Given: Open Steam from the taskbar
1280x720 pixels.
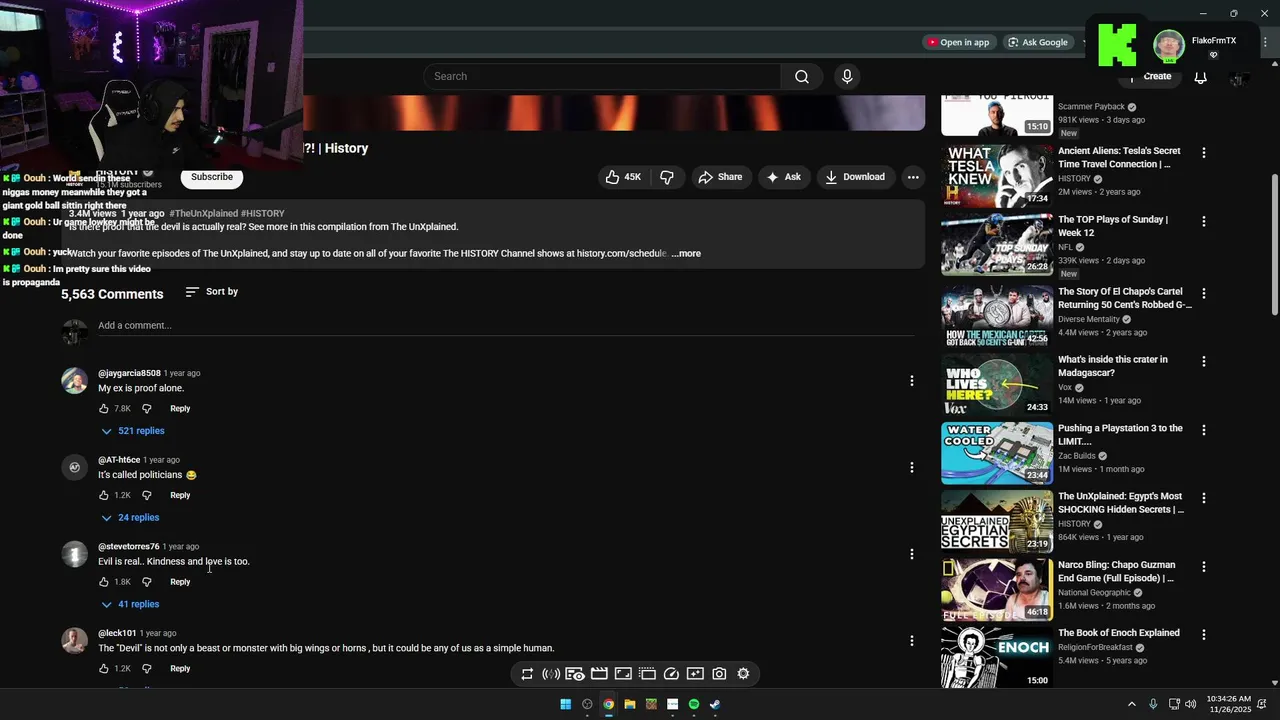Looking at the screenshot, I should [x=715, y=704].
